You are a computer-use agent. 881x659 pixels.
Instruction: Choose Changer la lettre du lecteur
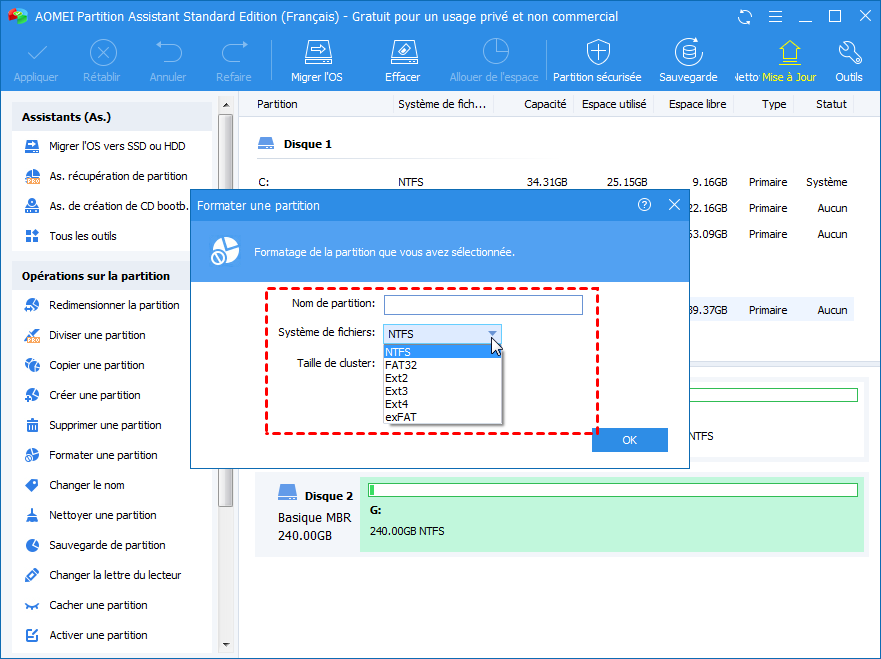(103, 575)
